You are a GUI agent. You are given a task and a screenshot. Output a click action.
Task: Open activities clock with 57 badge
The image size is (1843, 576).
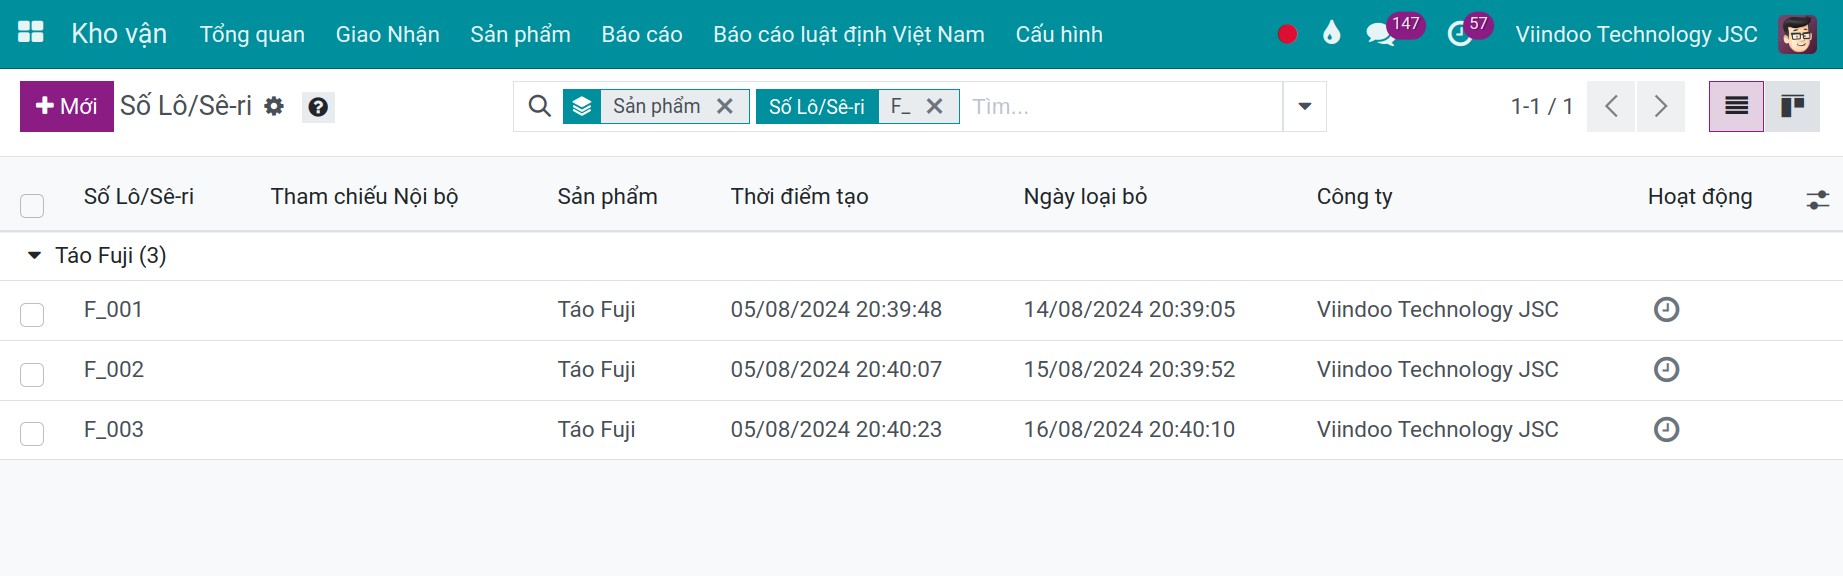click(1469, 31)
